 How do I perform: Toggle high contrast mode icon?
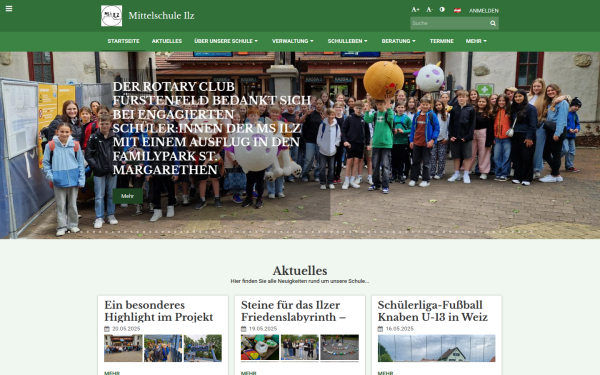point(442,10)
